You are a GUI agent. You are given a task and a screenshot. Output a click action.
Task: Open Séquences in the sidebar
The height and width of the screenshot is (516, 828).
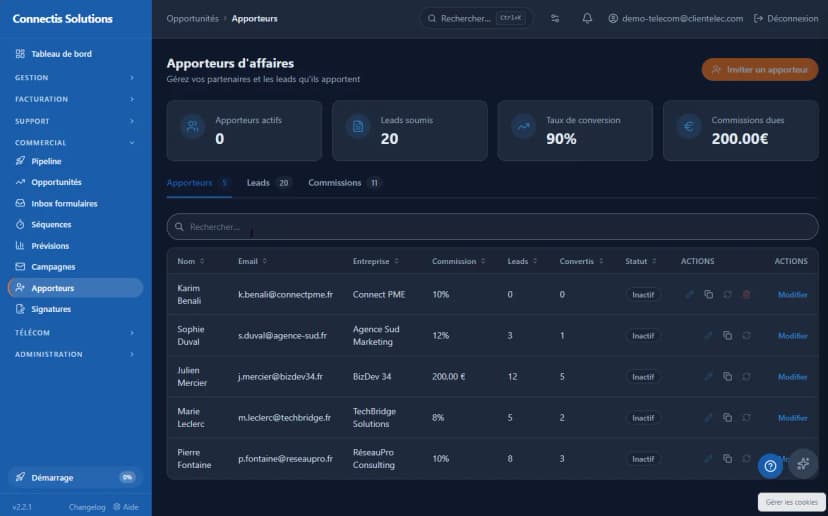pos(76,224)
